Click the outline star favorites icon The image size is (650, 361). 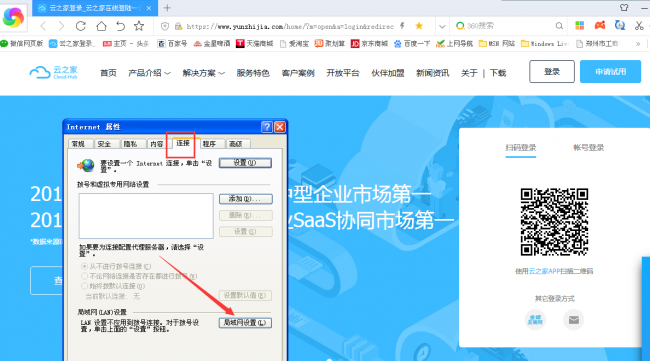point(139,26)
